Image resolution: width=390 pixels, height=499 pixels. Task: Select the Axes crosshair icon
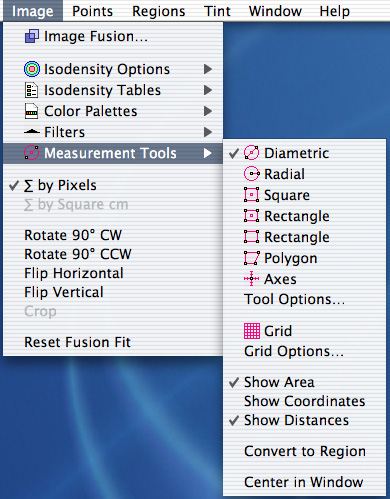[251, 278]
